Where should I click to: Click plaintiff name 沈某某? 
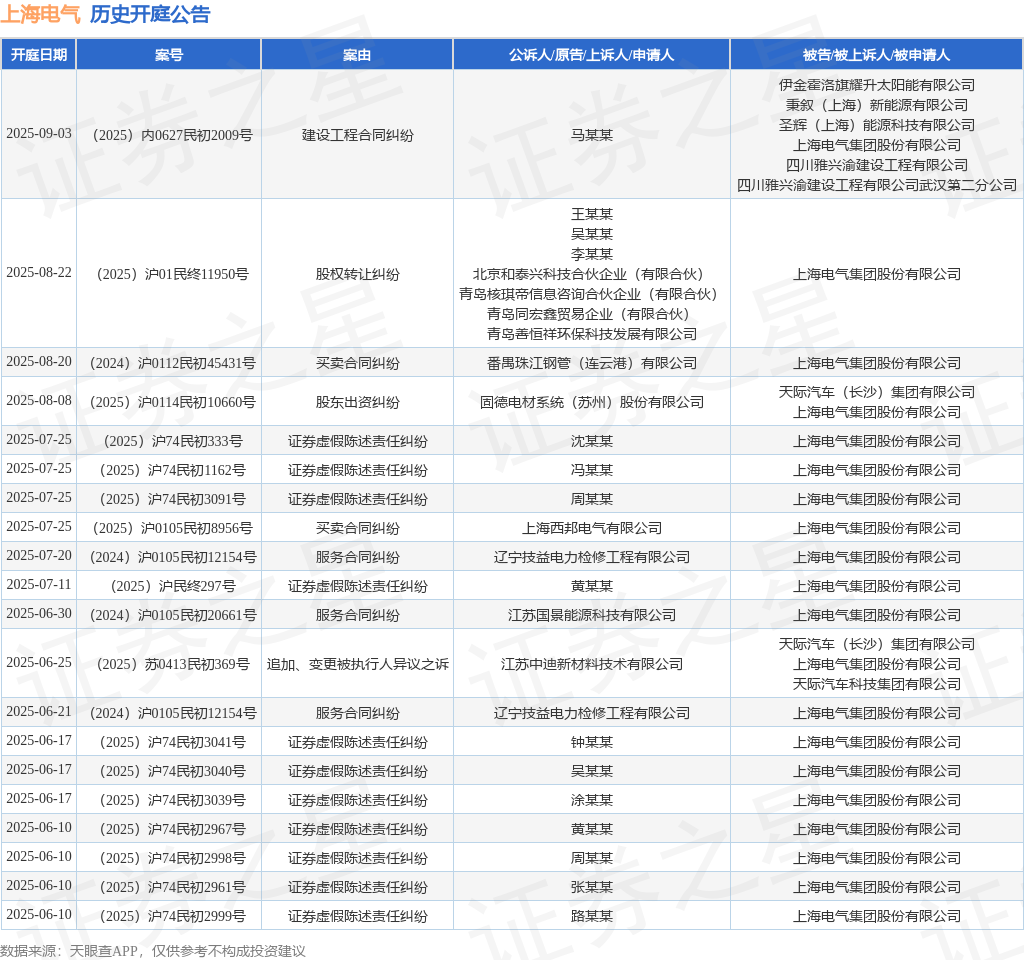point(592,441)
